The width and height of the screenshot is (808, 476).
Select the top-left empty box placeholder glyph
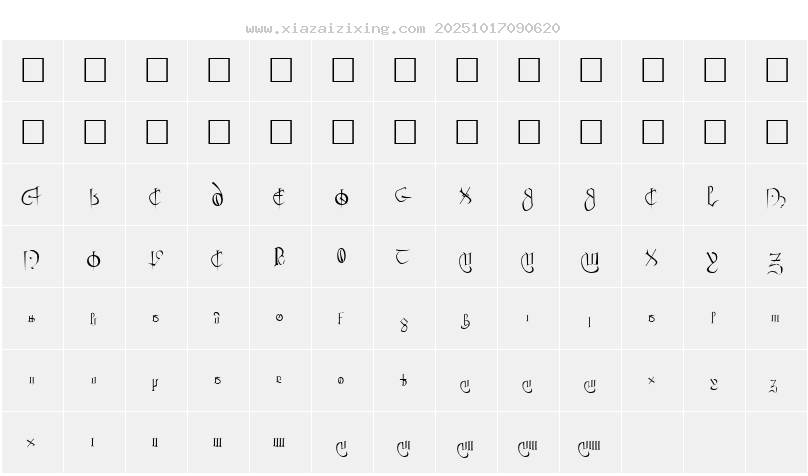pos(32,70)
